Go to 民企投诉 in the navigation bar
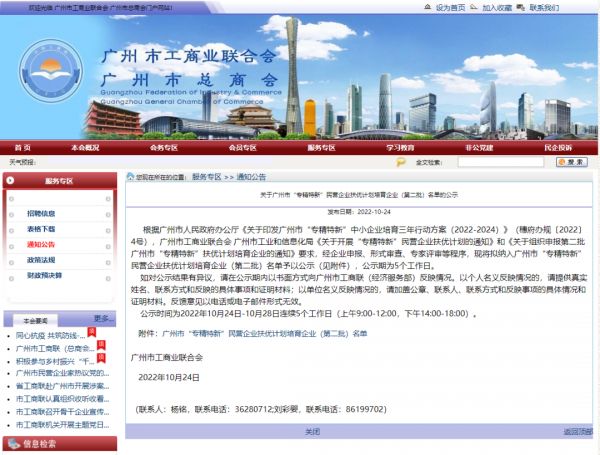Viewport: 600px width, 455px height. coord(558,147)
